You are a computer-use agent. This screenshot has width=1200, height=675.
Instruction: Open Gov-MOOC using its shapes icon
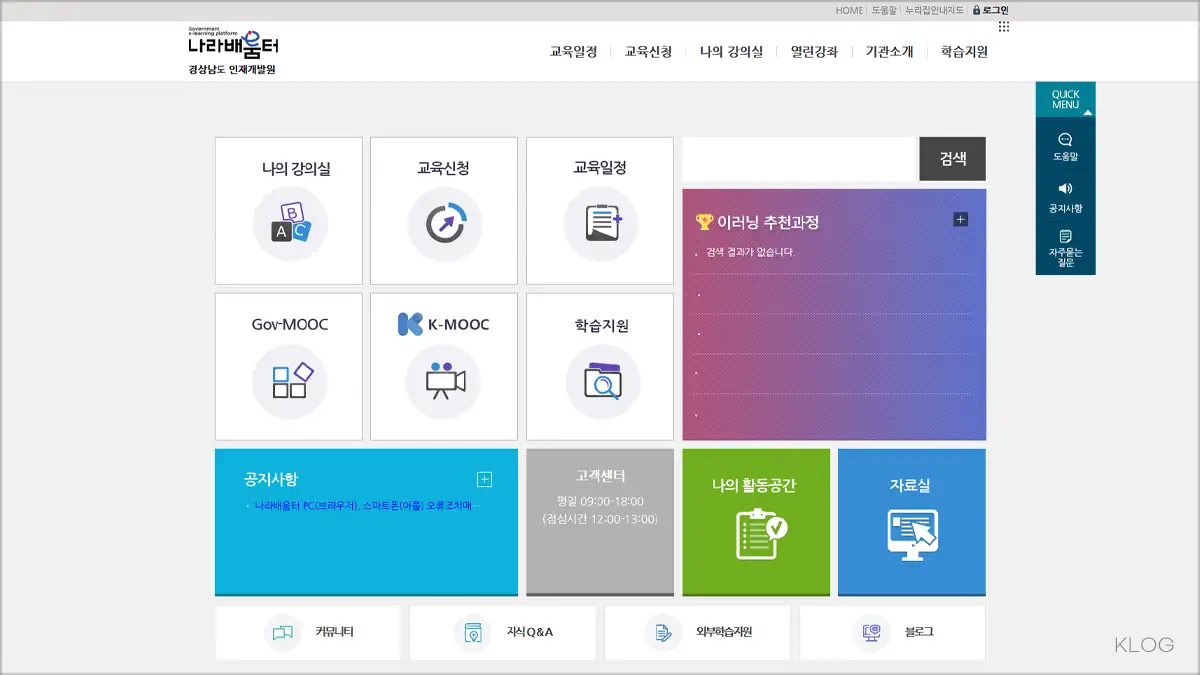(x=288, y=381)
